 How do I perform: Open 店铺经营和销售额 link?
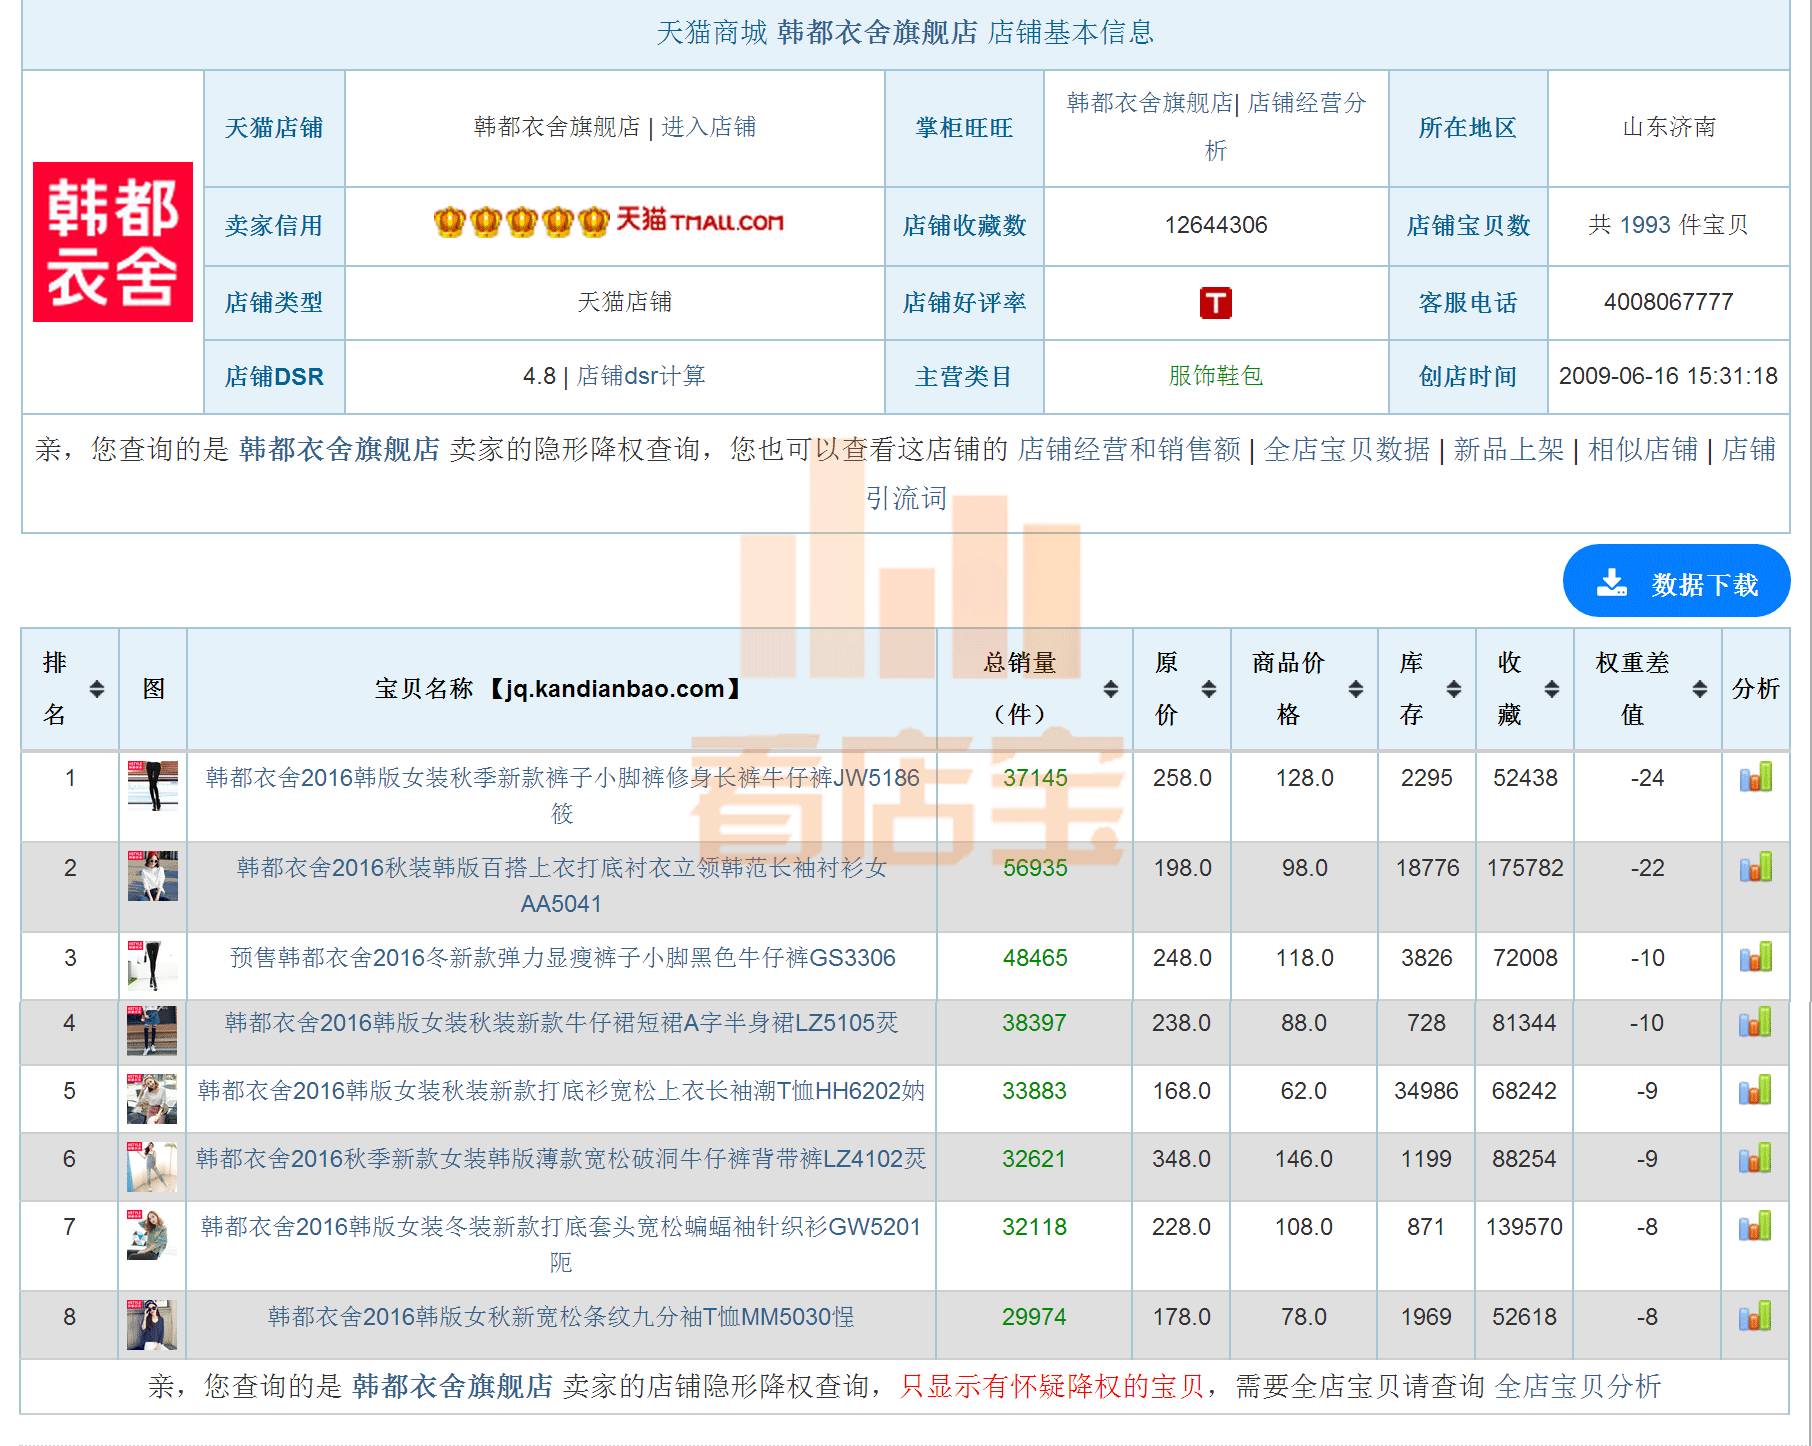coord(1129,450)
